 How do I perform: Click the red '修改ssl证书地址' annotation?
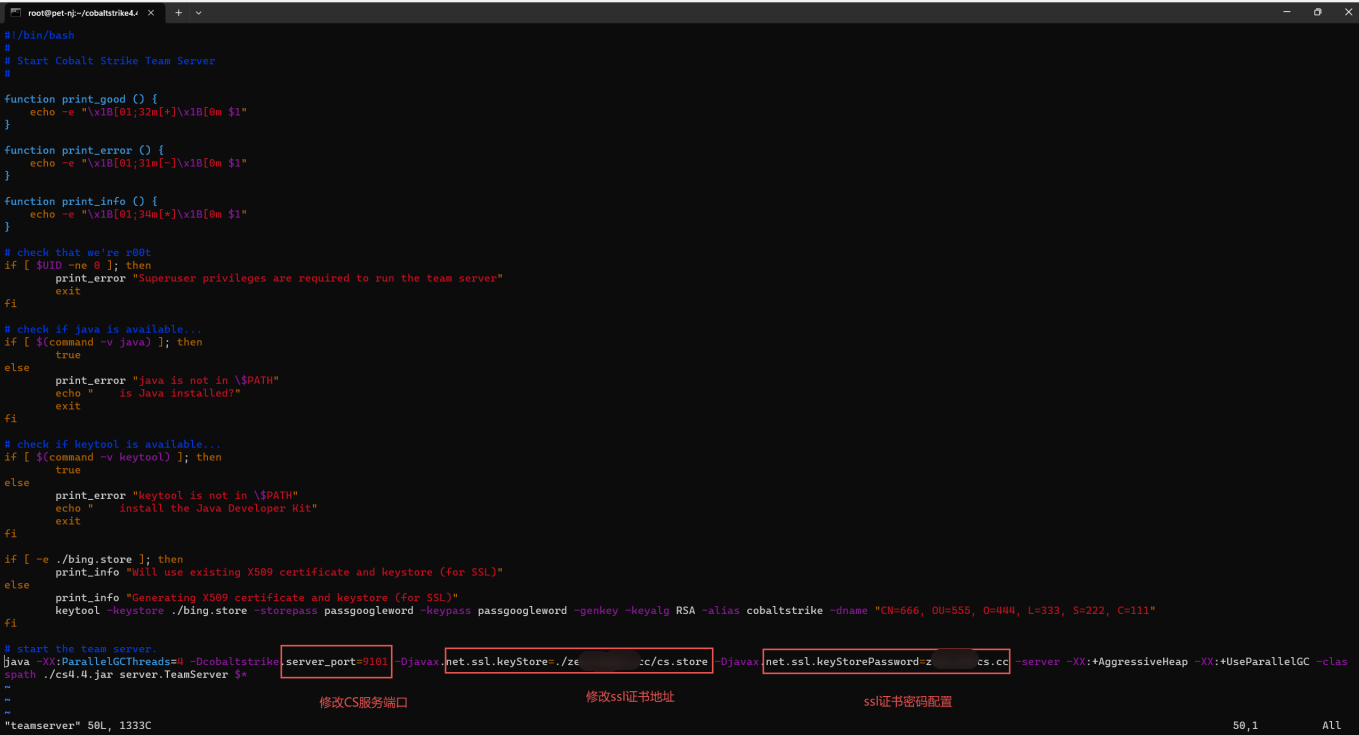pyautogui.click(x=630, y=697)
